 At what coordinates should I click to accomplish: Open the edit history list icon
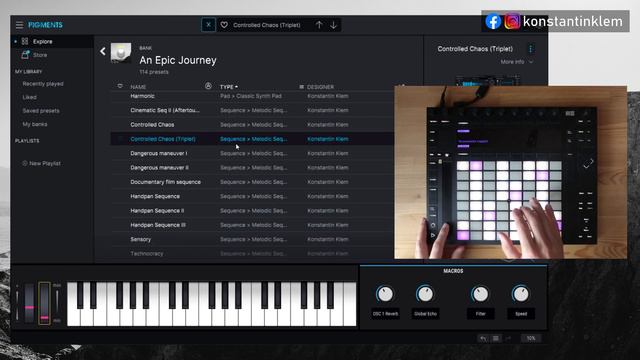coord(496,338)
